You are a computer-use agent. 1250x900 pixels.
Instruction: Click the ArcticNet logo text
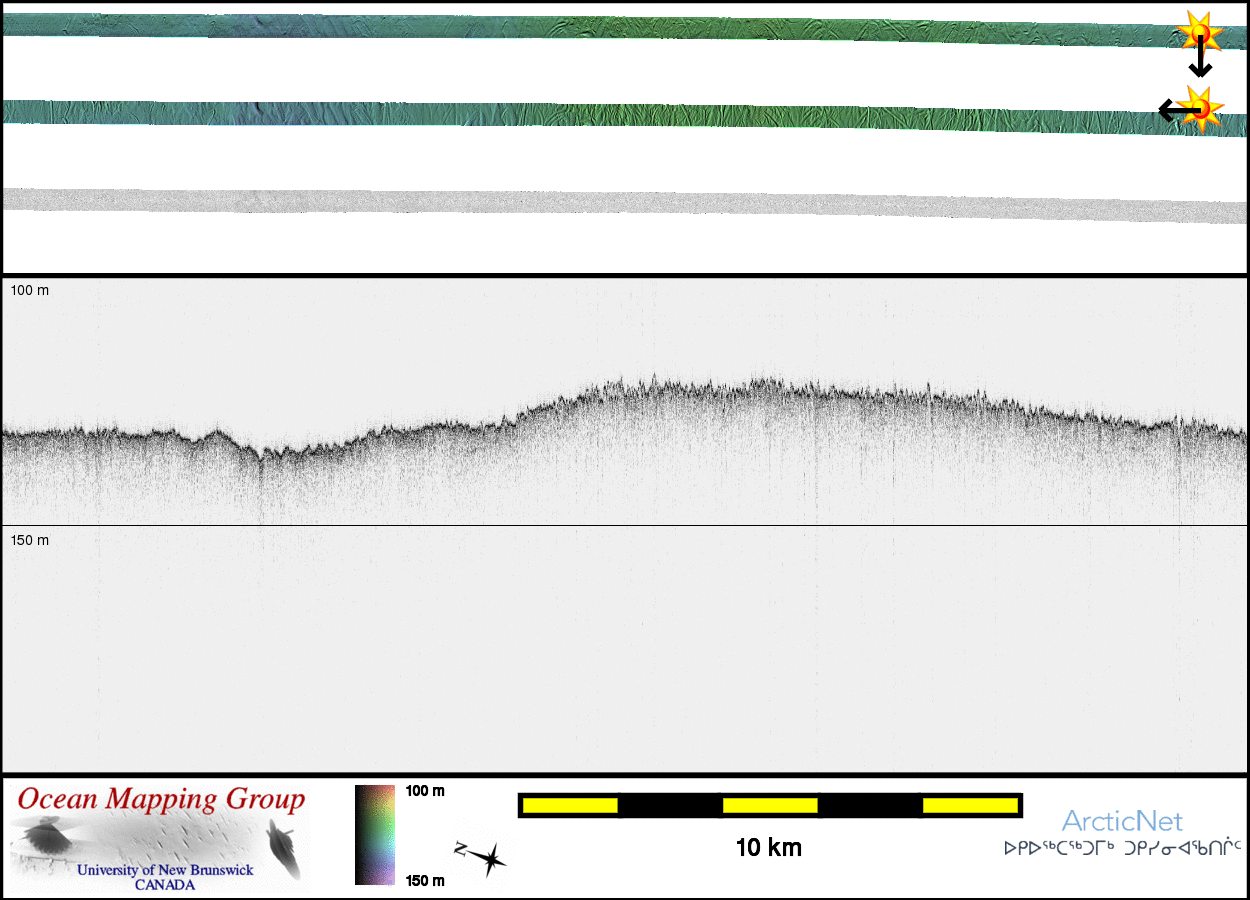[1121, 821]
